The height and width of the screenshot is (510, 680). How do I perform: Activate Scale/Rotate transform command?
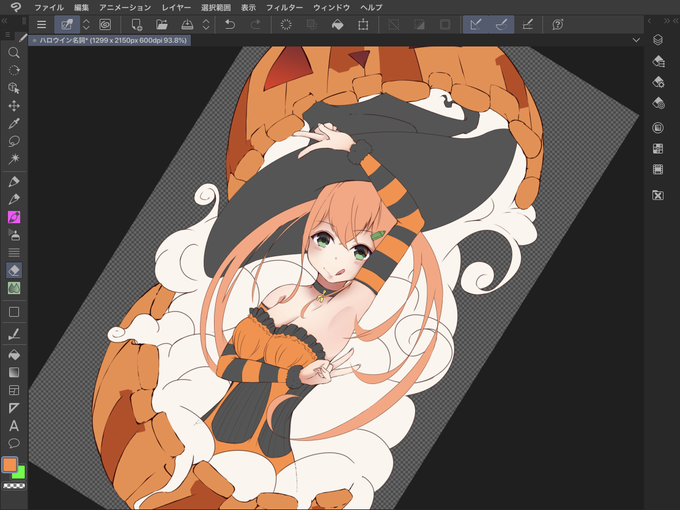click(363, 25)
